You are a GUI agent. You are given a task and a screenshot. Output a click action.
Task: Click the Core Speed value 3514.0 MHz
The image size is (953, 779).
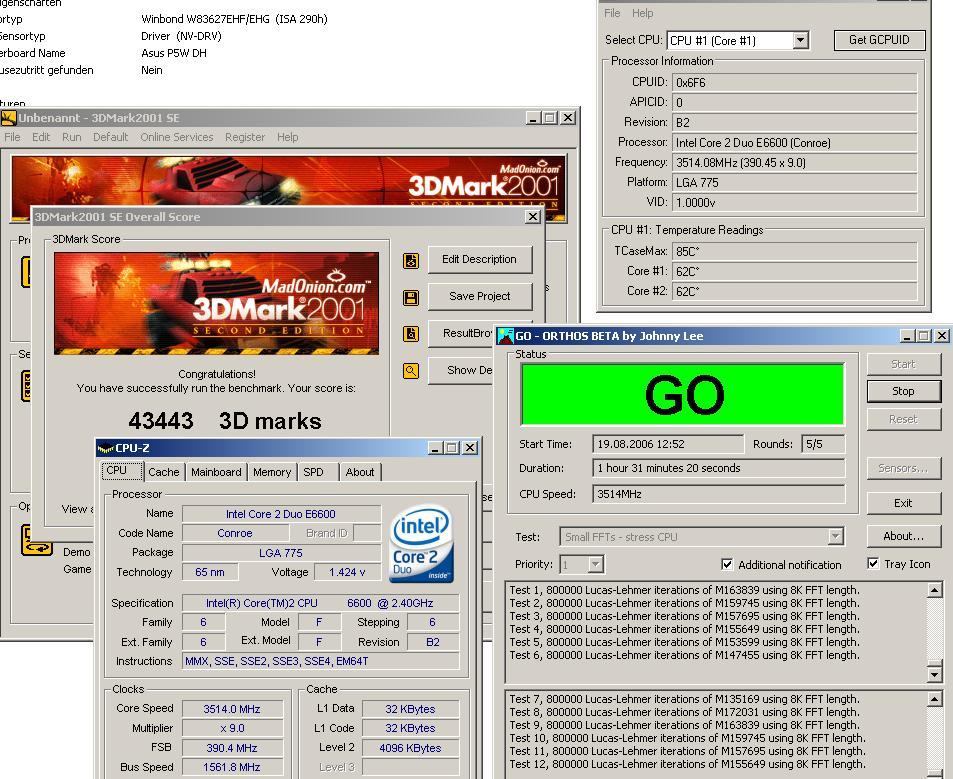pyautogui.click(x=232, y=709)
